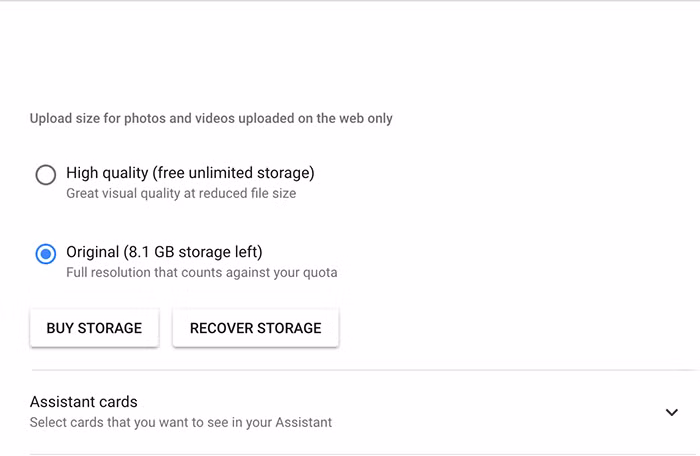Expand Assistant cards with the chevron arrow
This screenshot has width=700, height=456.
pyautogui.click(x=671, y=412)
